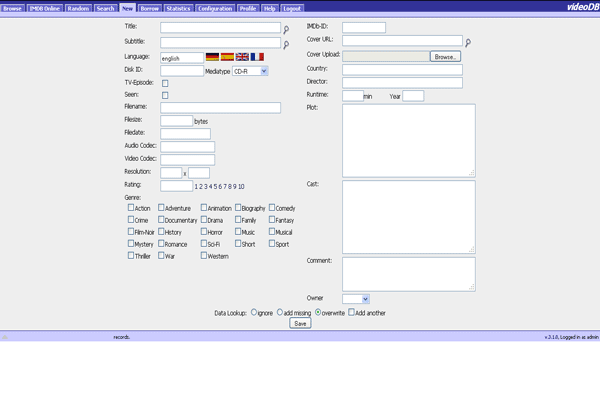The height and width of the screenshot is (400, 600).
Task: Click the German flag language icon
Action: [212, 58]
